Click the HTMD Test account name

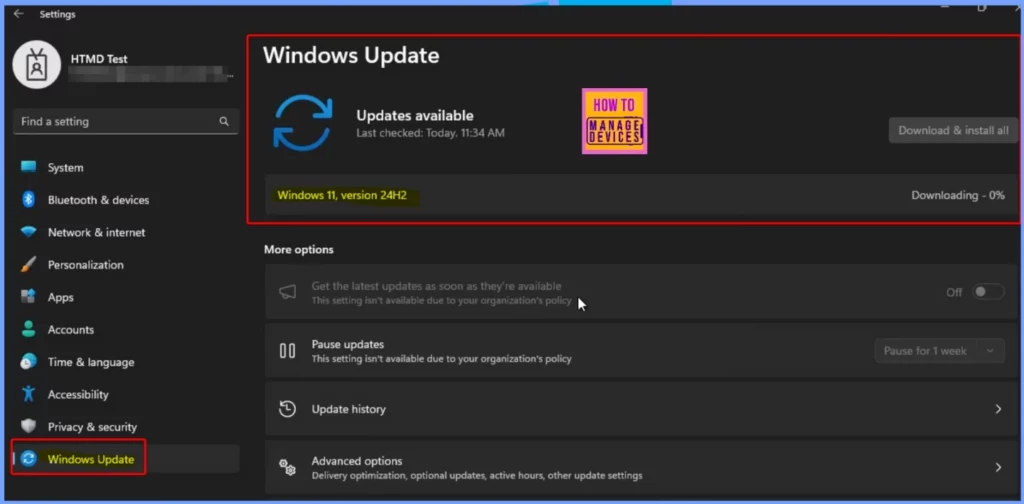[99, 59]
